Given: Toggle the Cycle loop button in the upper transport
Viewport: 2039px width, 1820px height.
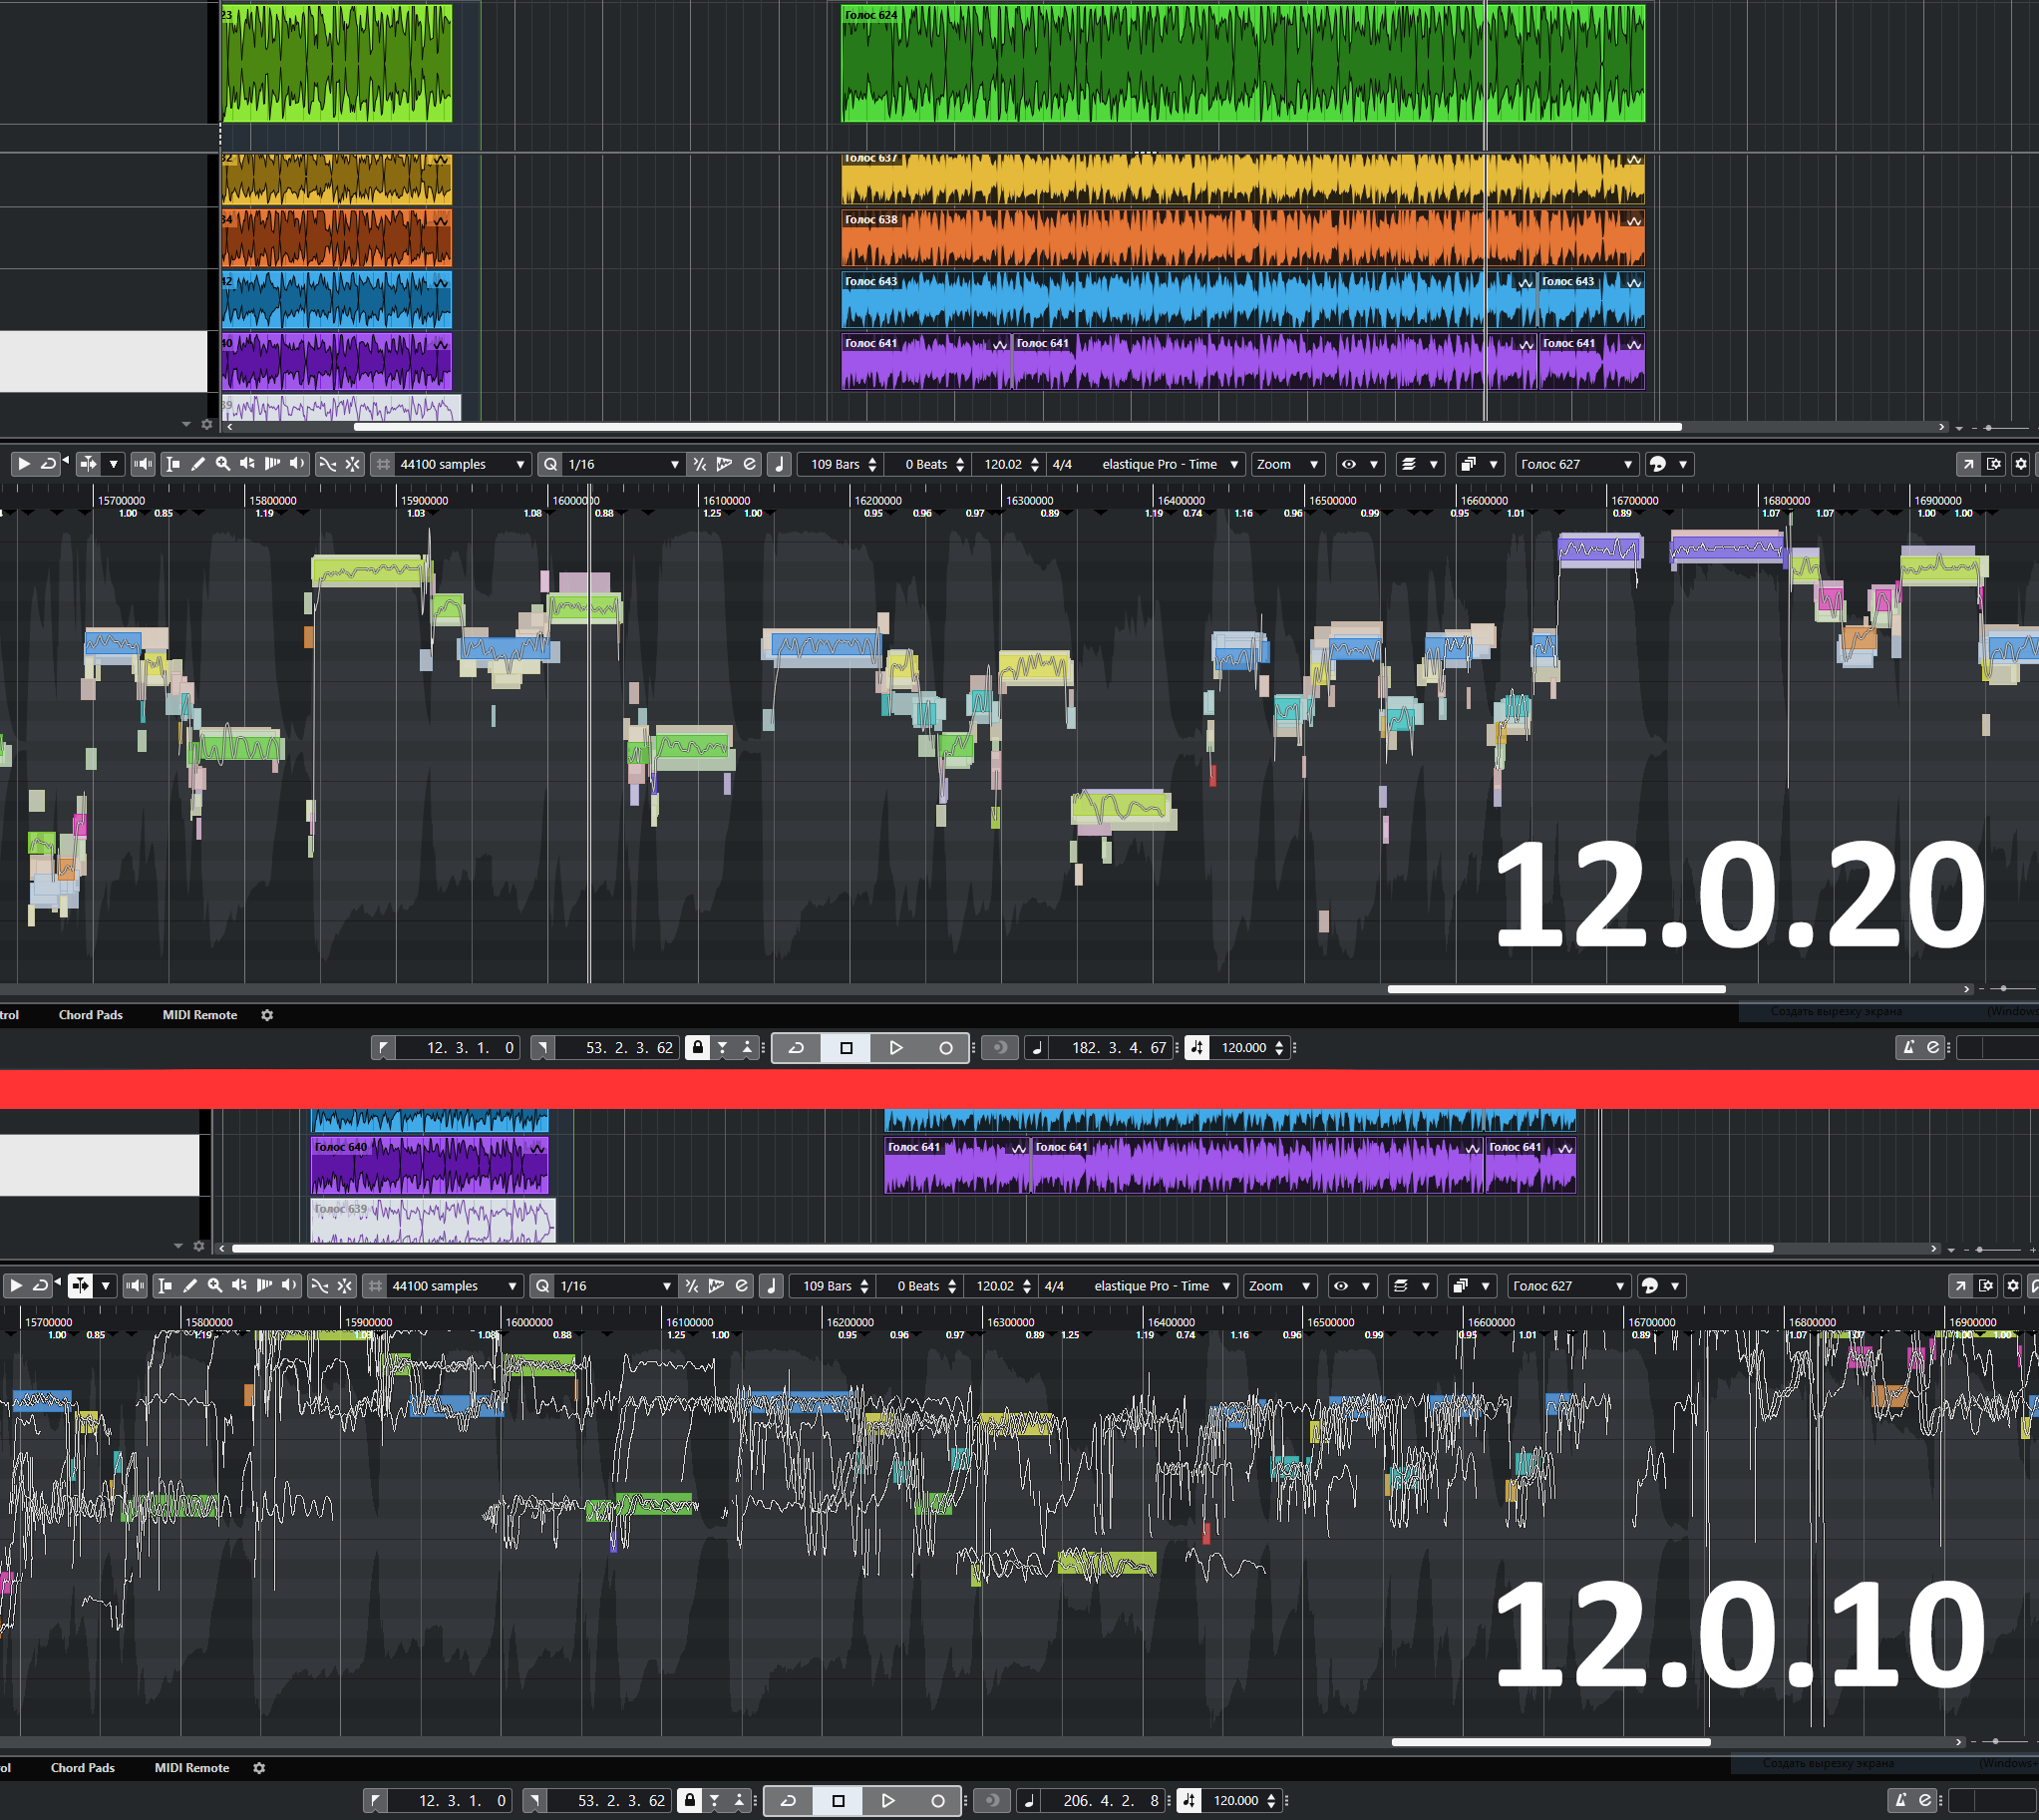Looking at the screenshot, I should point(796,1048).
